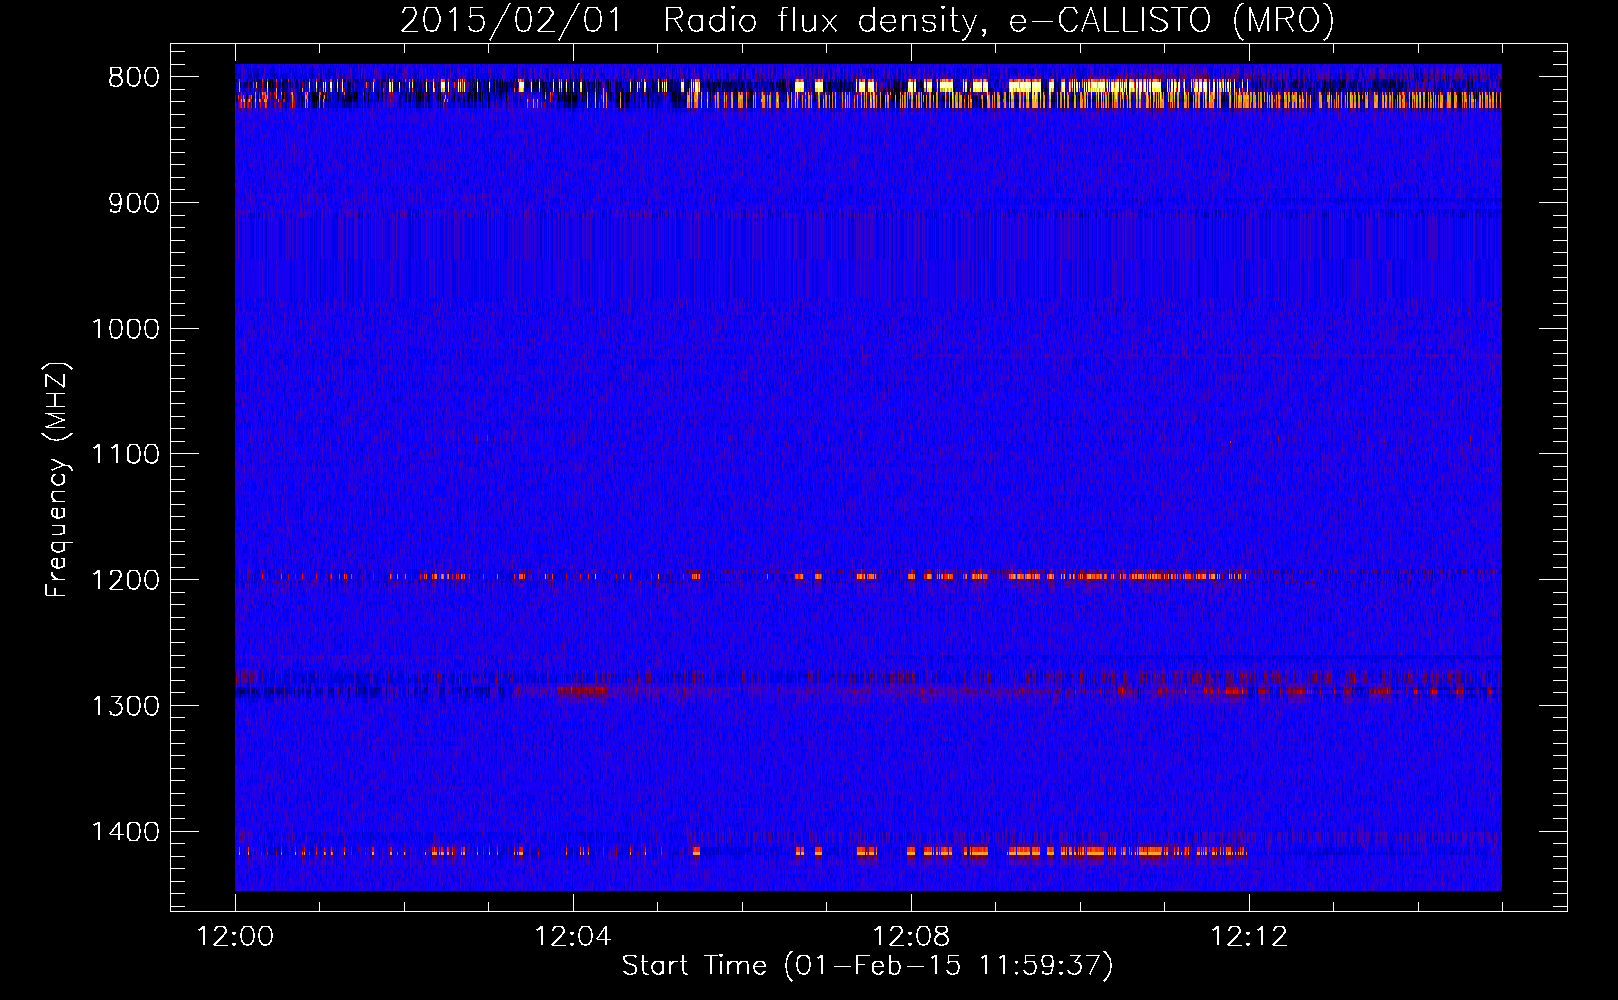Click the "Start Time (01-Feb-15 11:59:37)" axis title

coord(867,966)
